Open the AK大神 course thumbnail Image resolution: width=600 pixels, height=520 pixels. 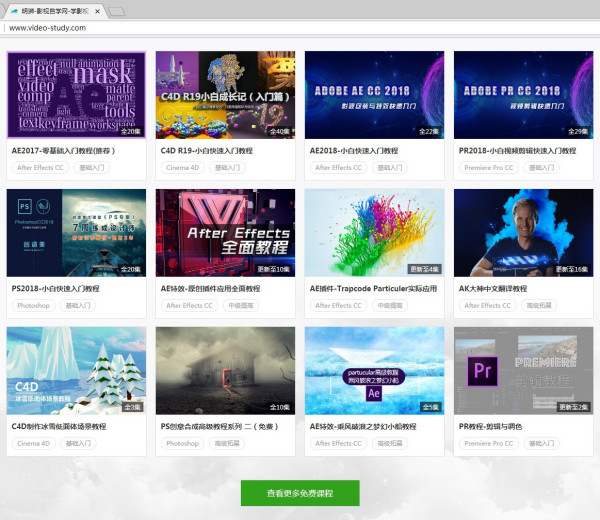coord(523,233)
